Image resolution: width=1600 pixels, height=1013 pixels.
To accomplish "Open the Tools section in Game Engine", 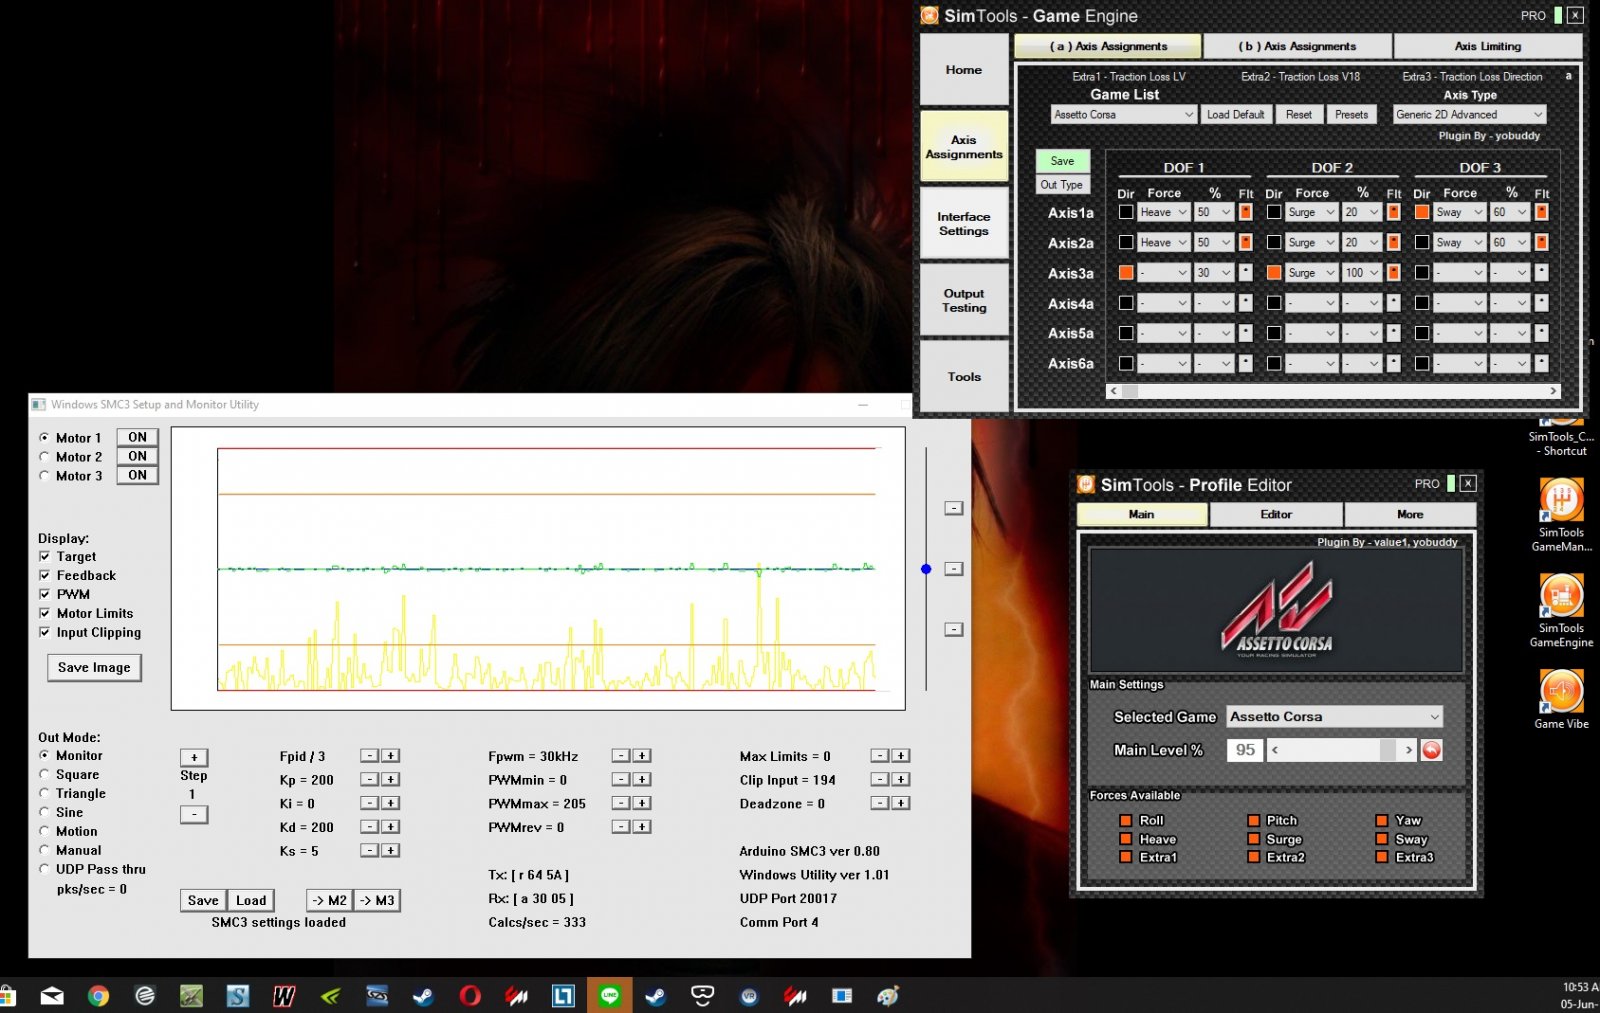I will 964,376.
